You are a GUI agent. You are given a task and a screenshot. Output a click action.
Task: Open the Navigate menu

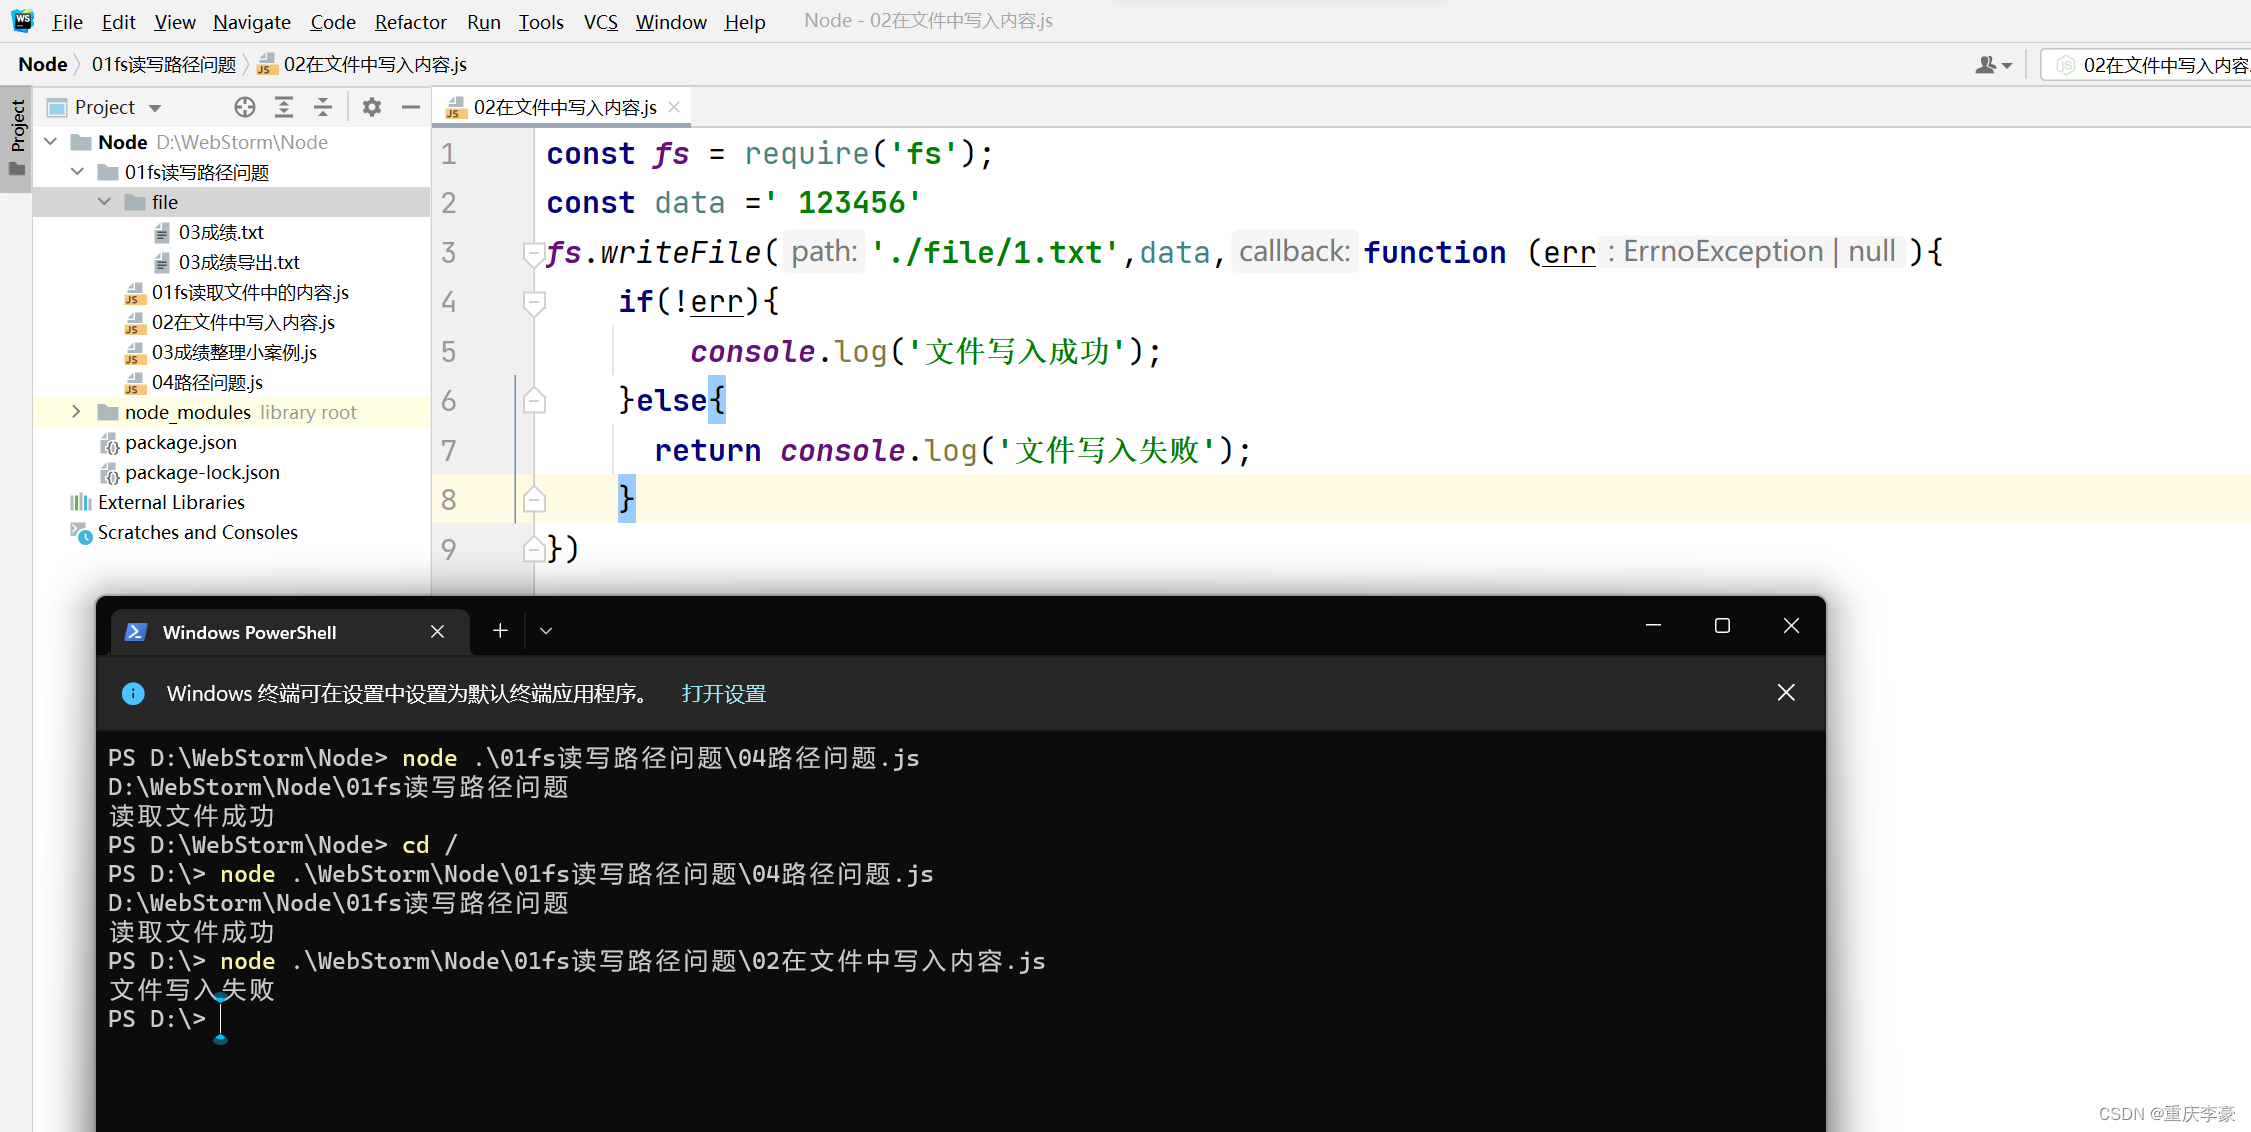click(x=252, y=21)
